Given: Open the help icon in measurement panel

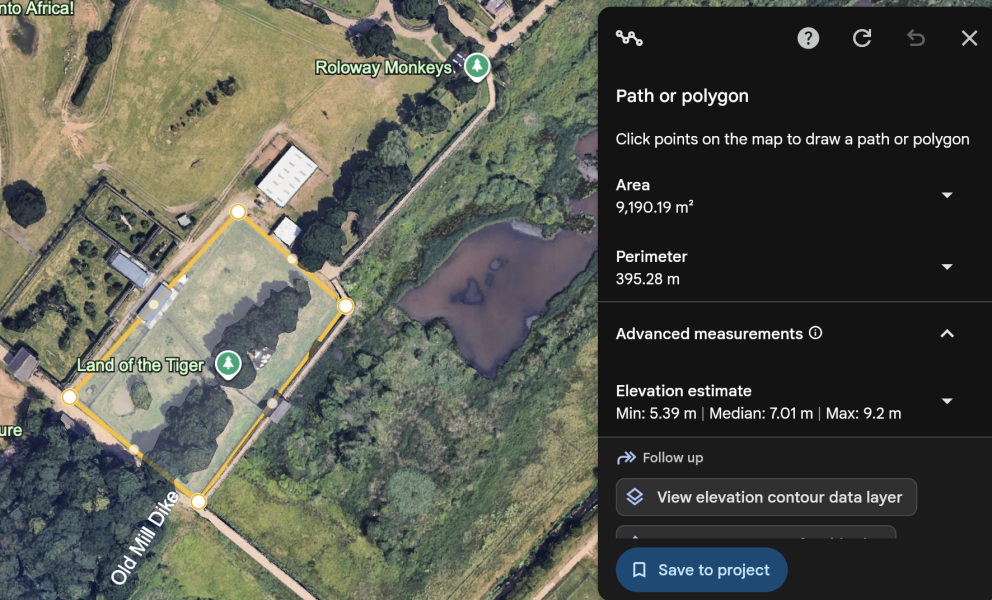Looking at the screenshot, I should pos(808,38).
